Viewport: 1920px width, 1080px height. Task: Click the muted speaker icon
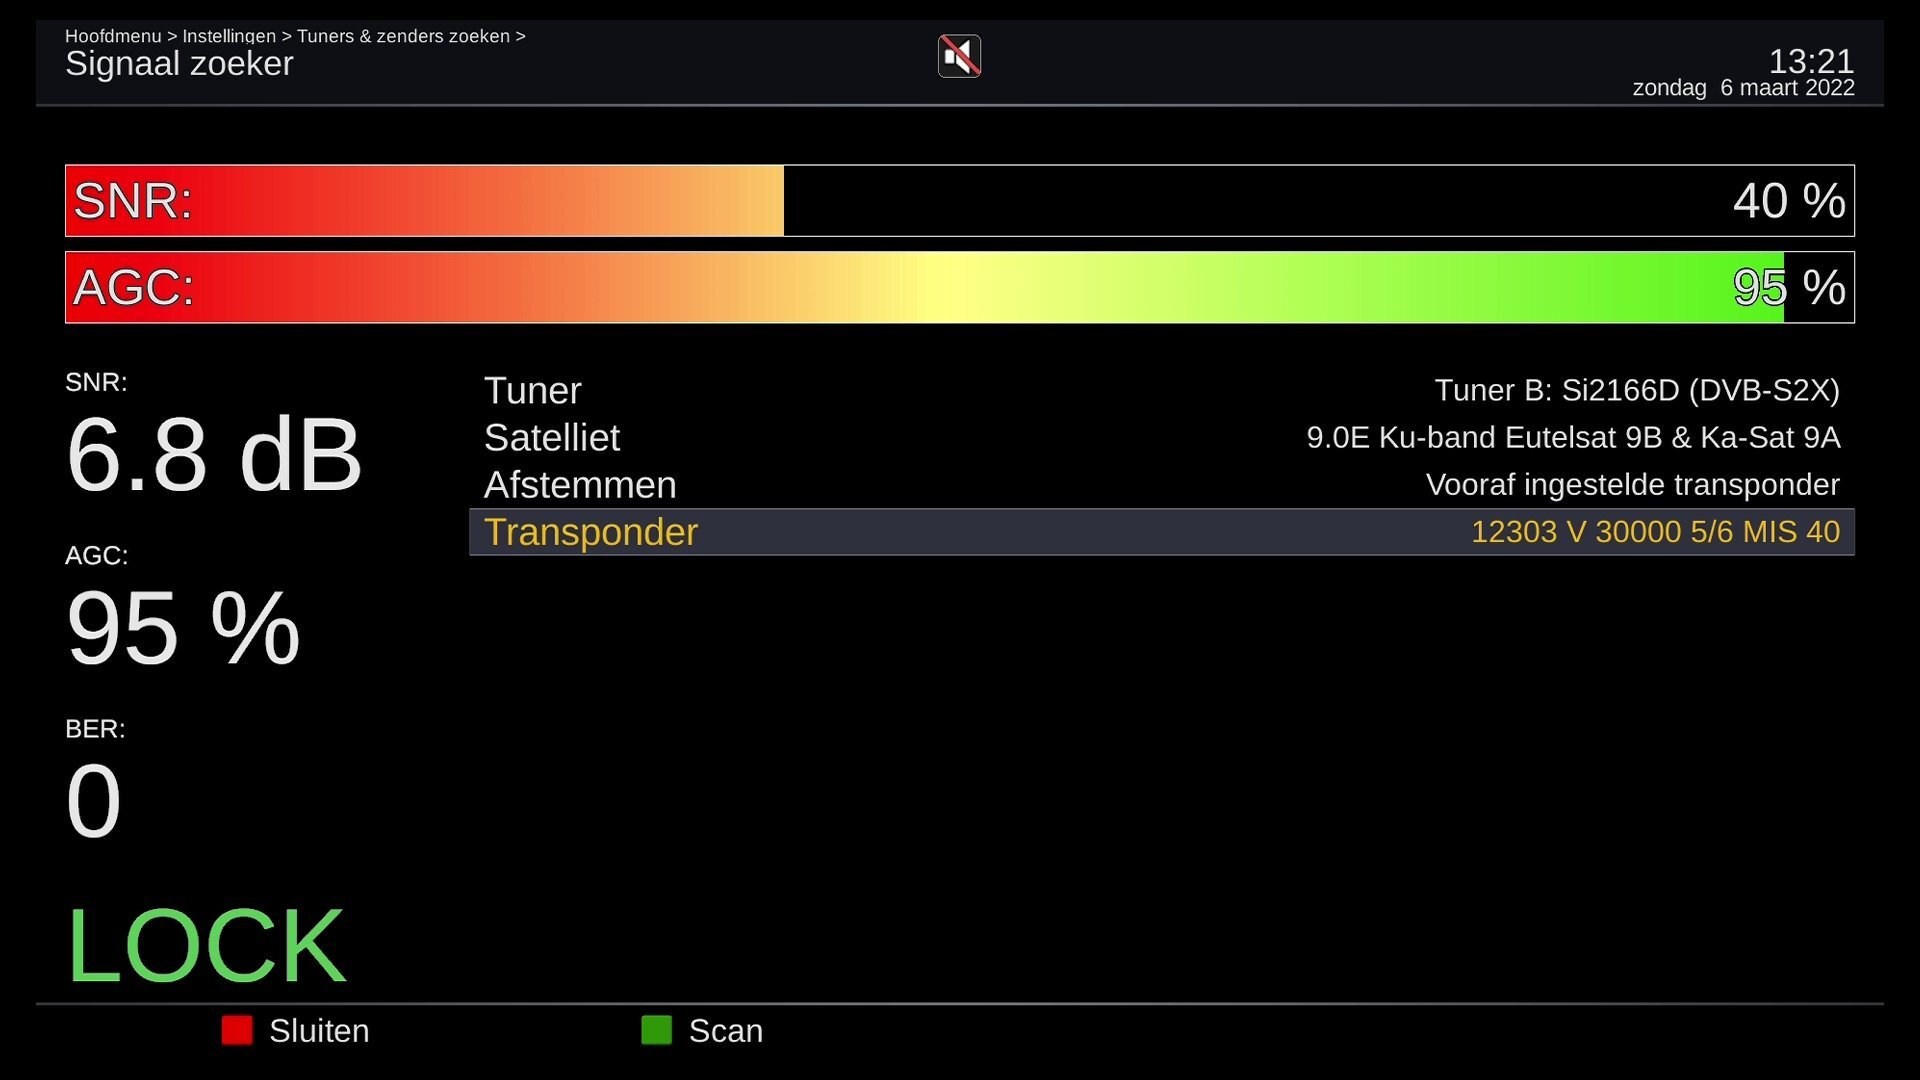click(959, 56)
